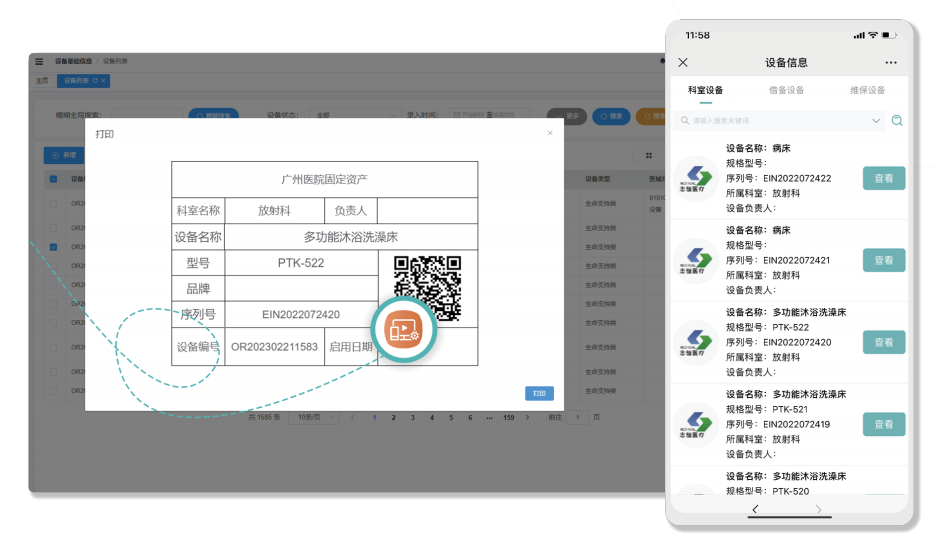This screenshot has height=551, width=939.
Task: Click the hamburger menu icon in header
Action: click(x=39, y=62)
